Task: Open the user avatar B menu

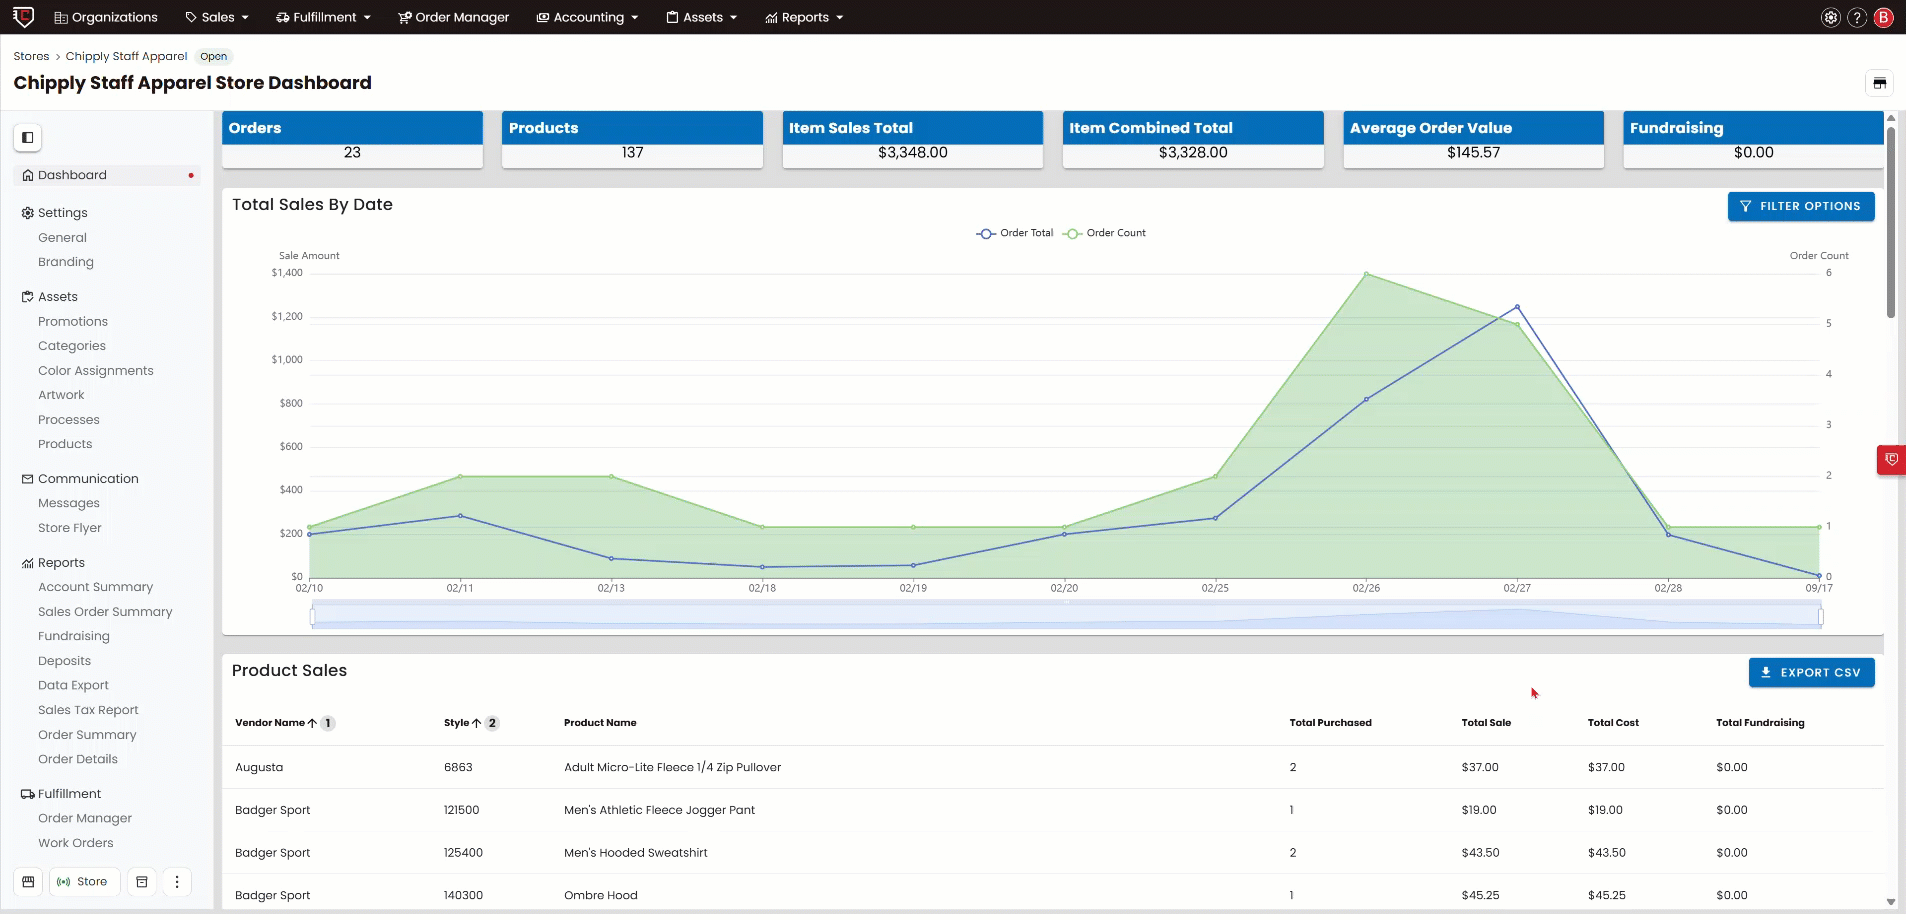Action: point(1884,17)
